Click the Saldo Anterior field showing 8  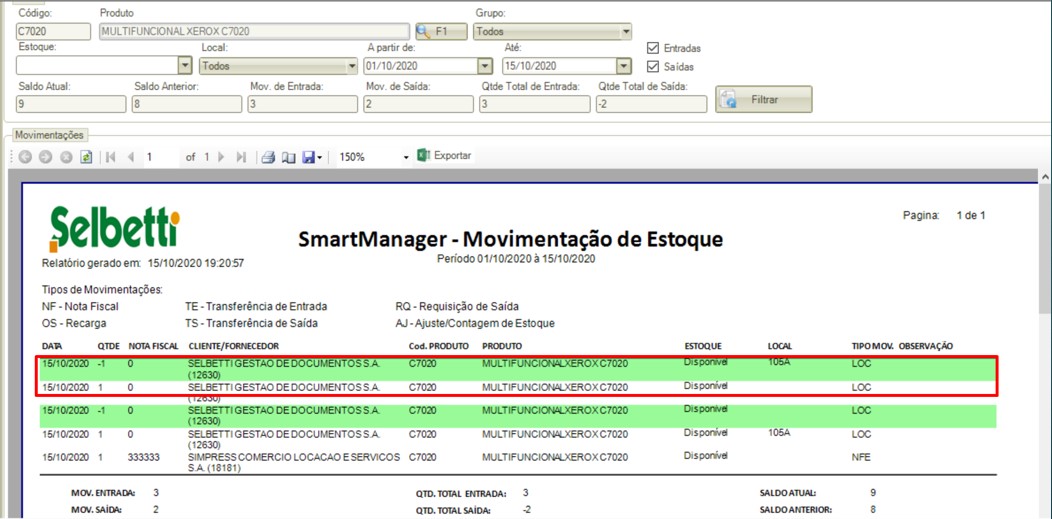[x=187, y=104]
